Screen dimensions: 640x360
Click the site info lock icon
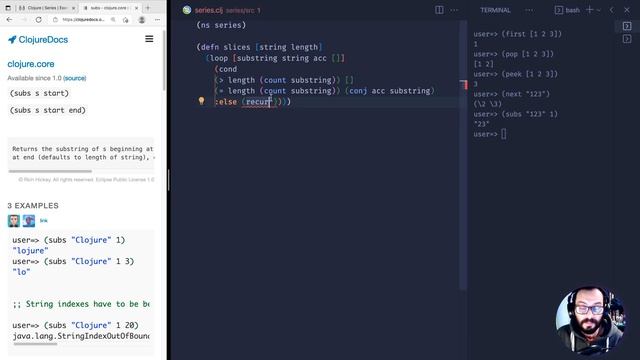(56, 20)
